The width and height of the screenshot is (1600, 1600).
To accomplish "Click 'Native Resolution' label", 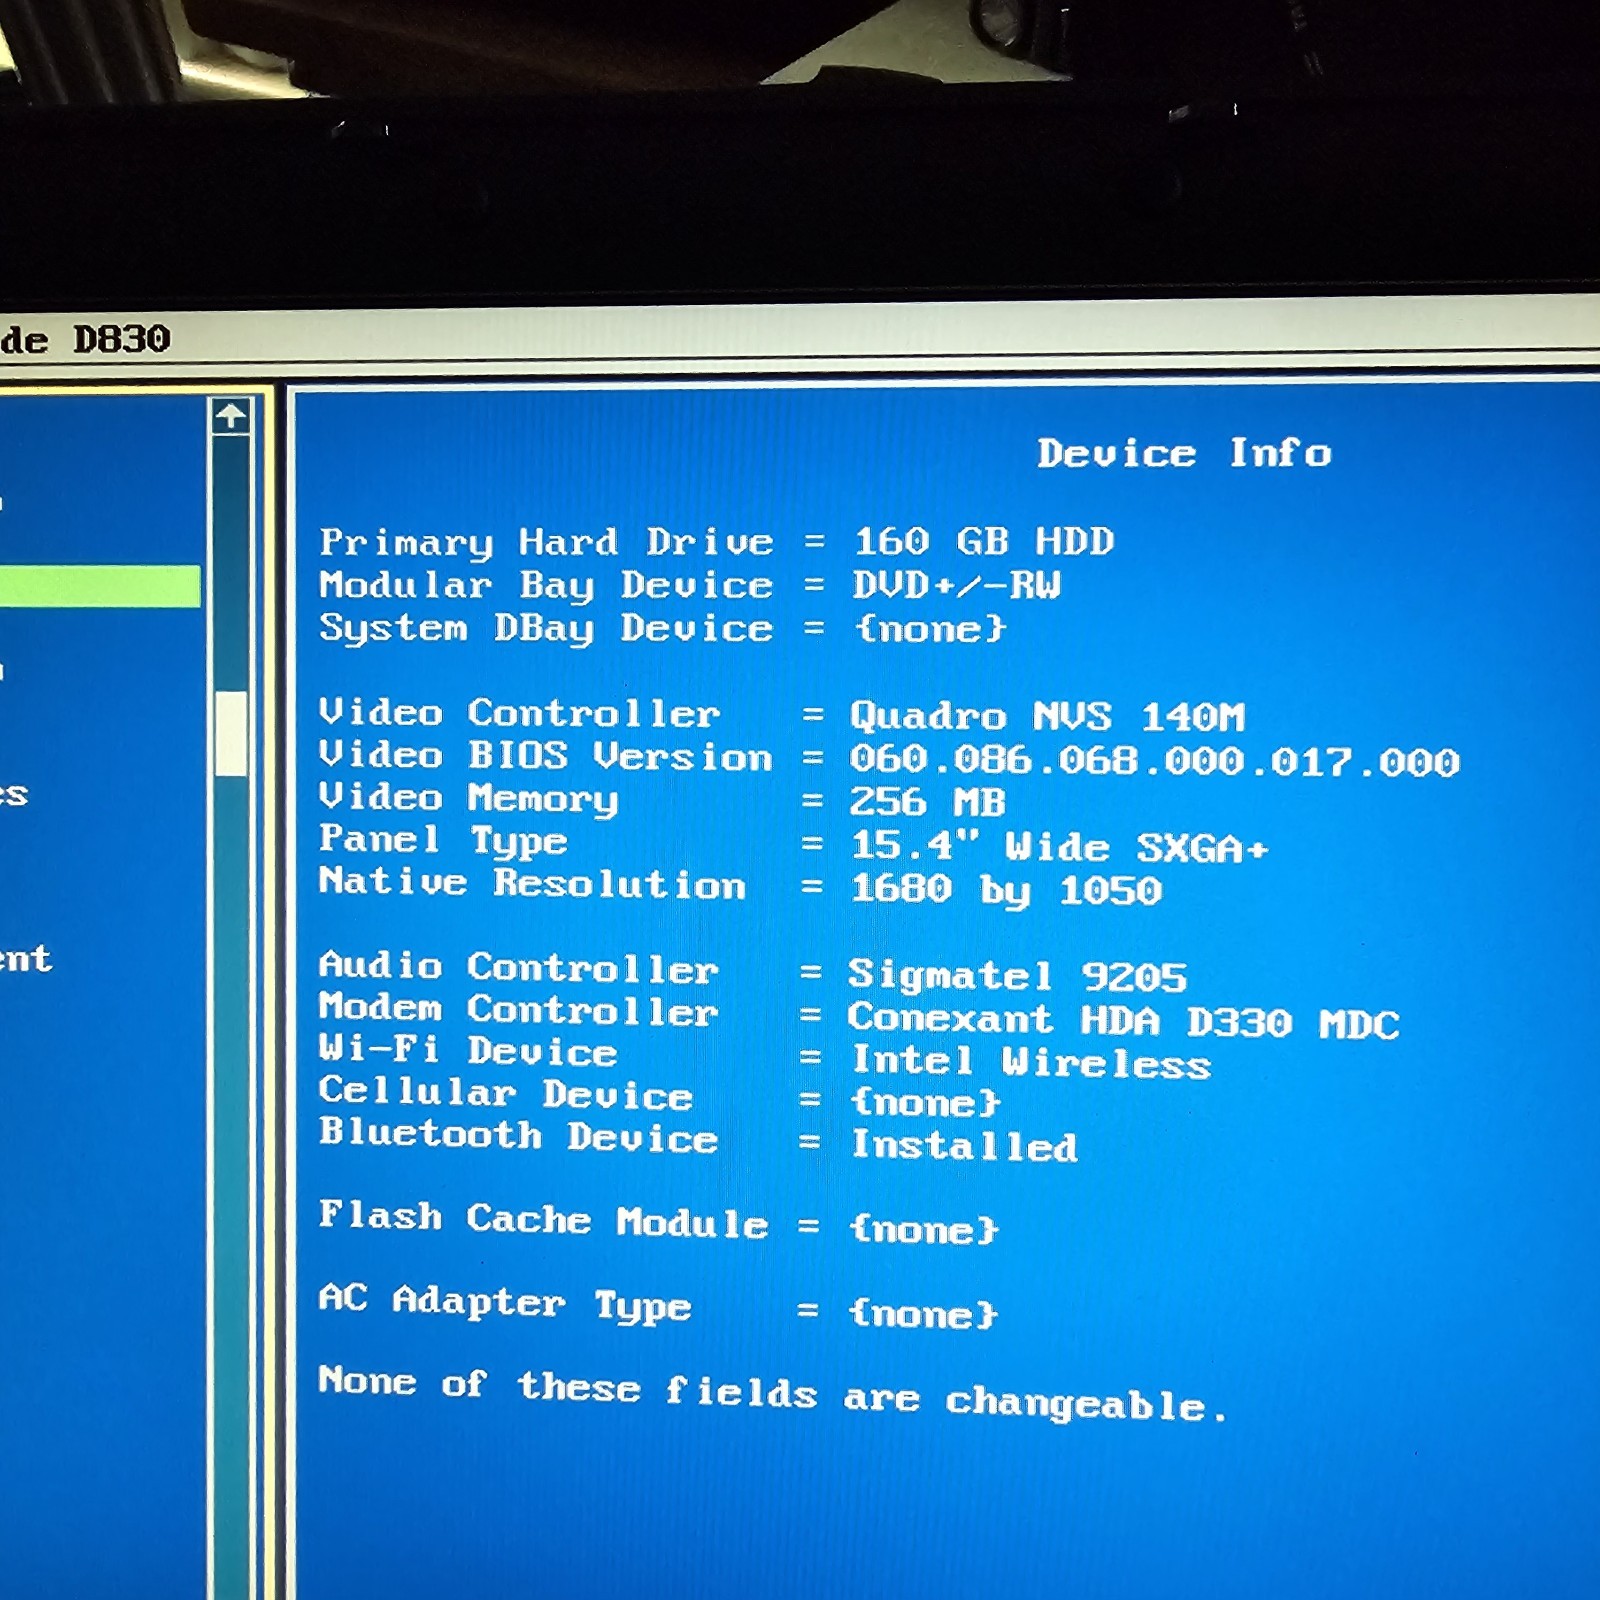I will tap(532, 883).
